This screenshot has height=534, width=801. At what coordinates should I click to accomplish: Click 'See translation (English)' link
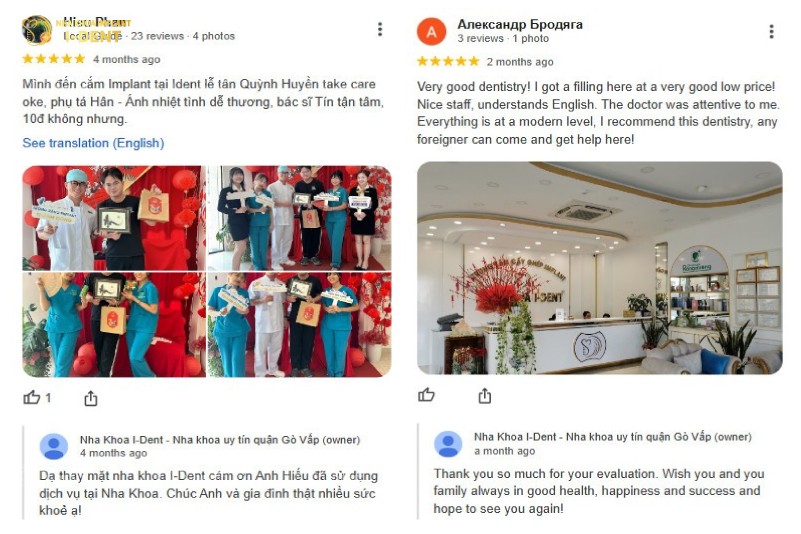pyautogui.click(x=93, y=143)
